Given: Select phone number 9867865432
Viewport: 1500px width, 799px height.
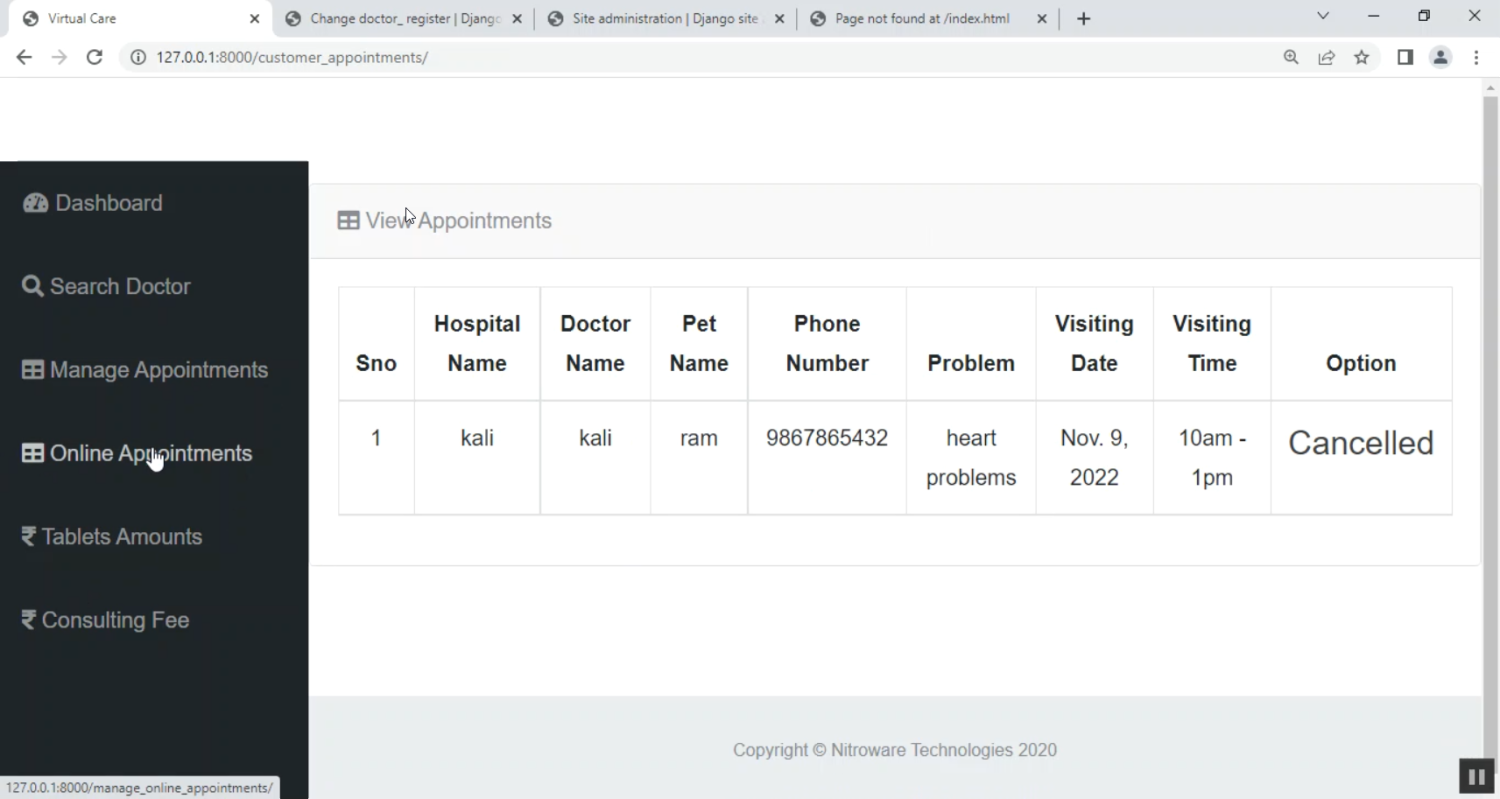Looking at the screenshot, I should pyautogui.click(x=827, y=438).
